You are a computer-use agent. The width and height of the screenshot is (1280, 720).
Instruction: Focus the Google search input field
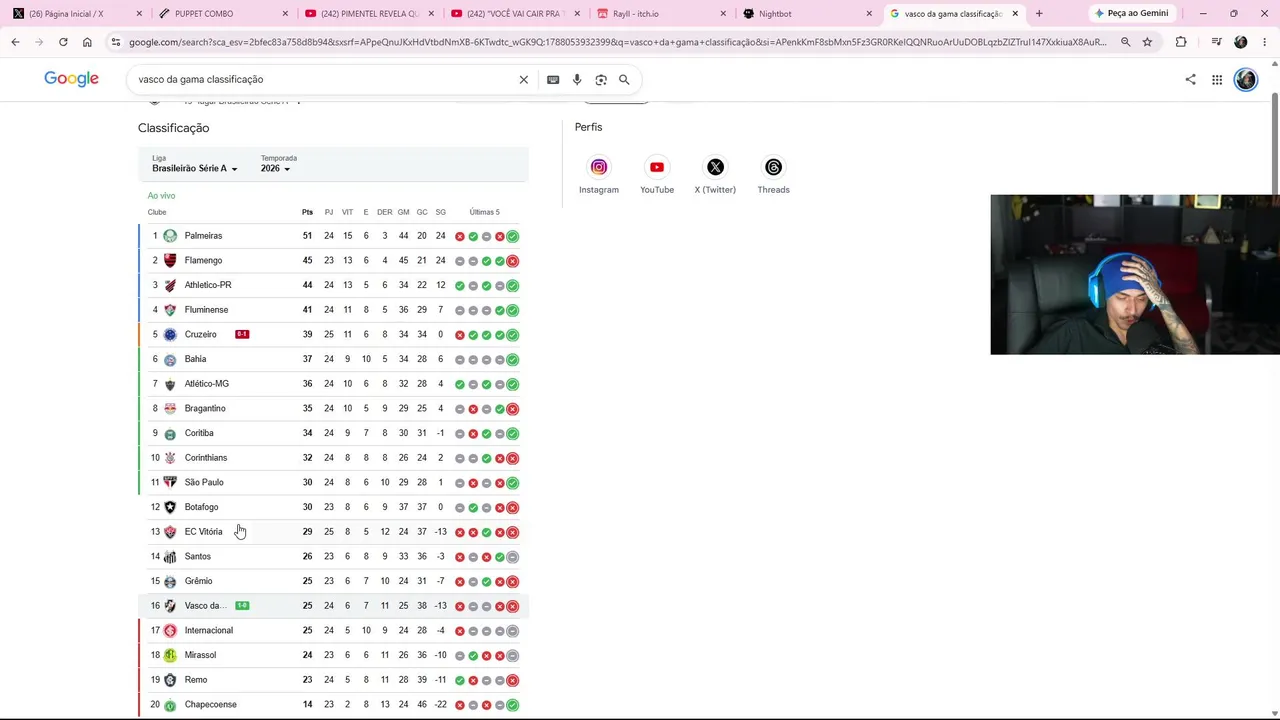325,80
